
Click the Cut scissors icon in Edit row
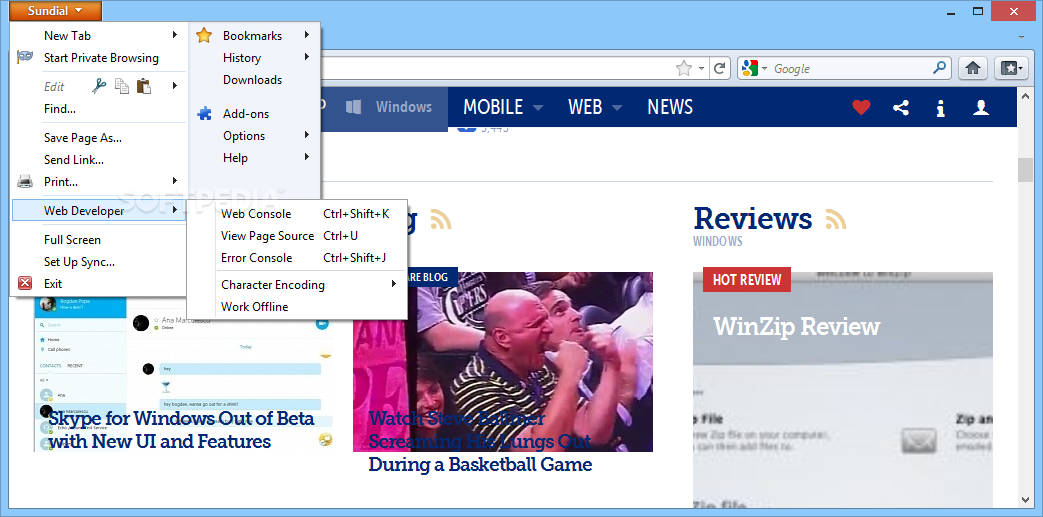click(100, 85)
